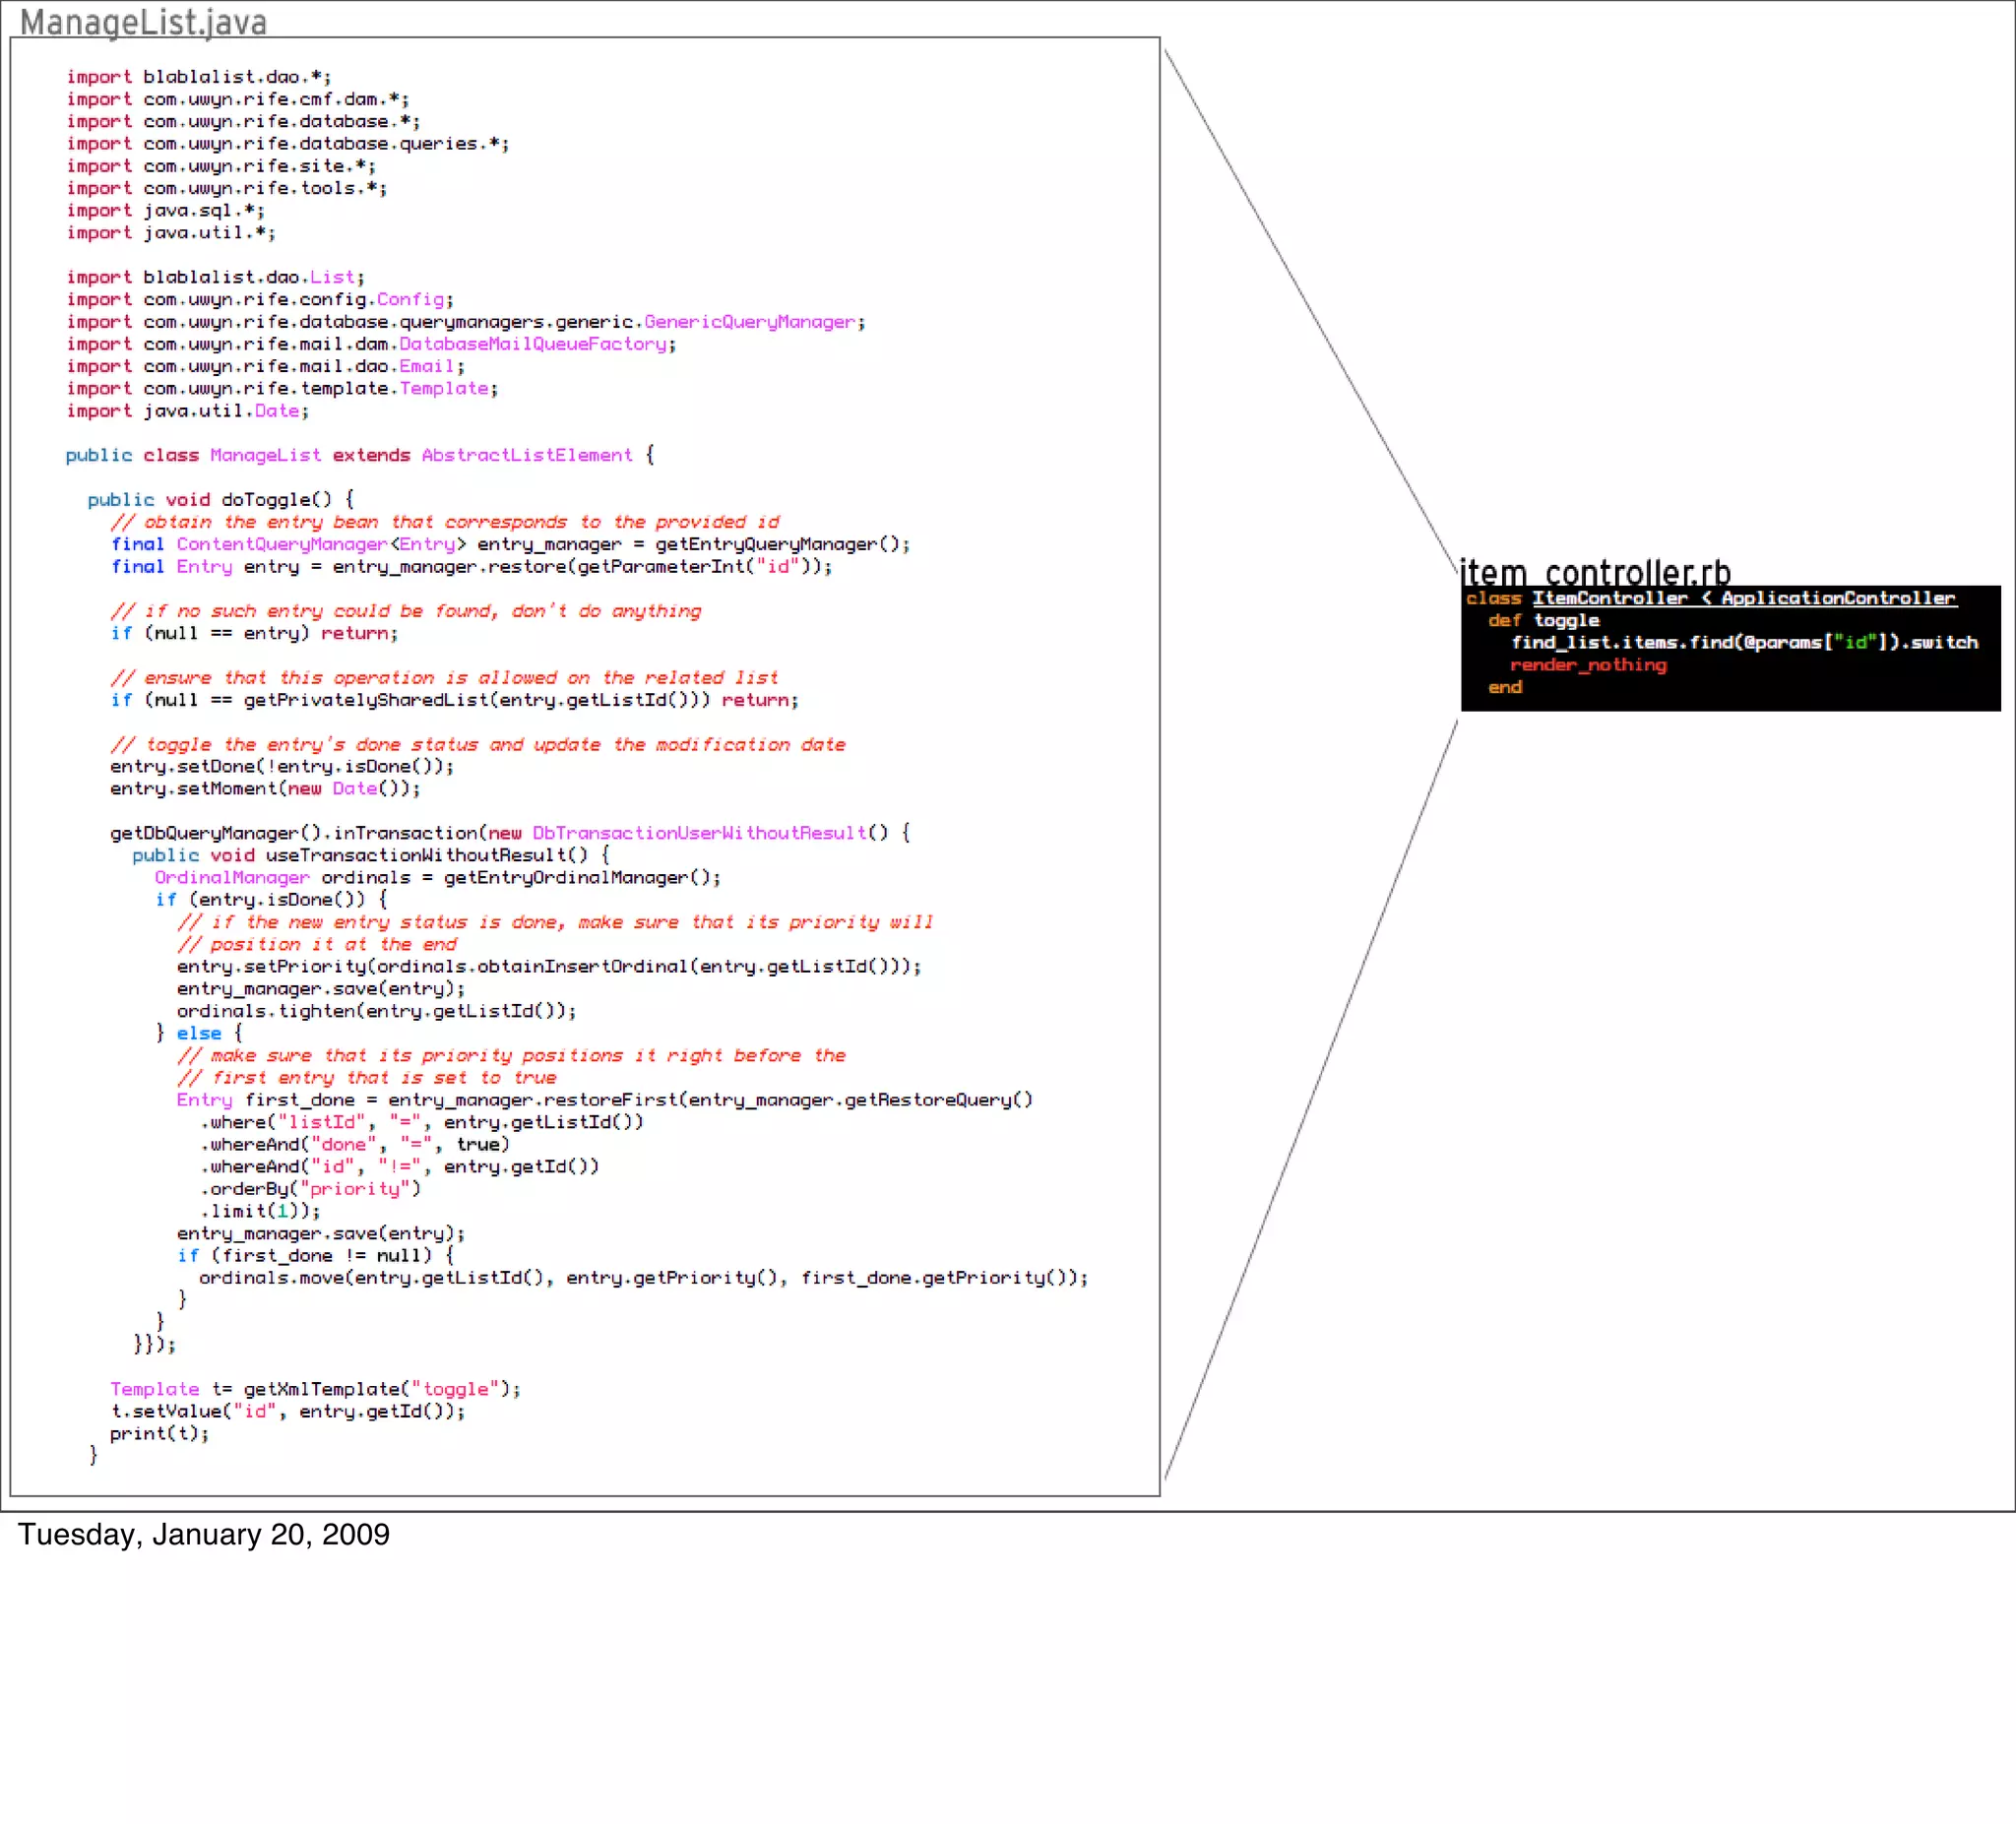Click the orderBy("priority") line

[311, 1189]
